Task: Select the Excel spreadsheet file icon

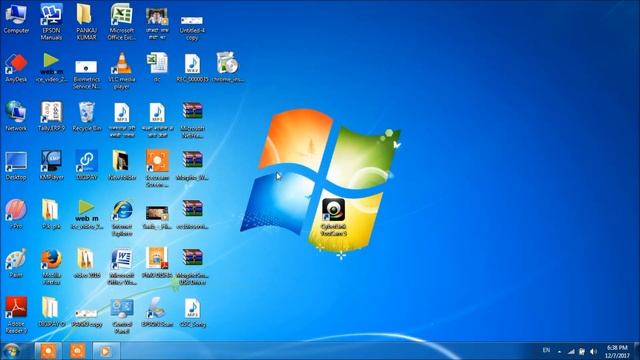Action: pyautogui.click(x=157, y=67)
